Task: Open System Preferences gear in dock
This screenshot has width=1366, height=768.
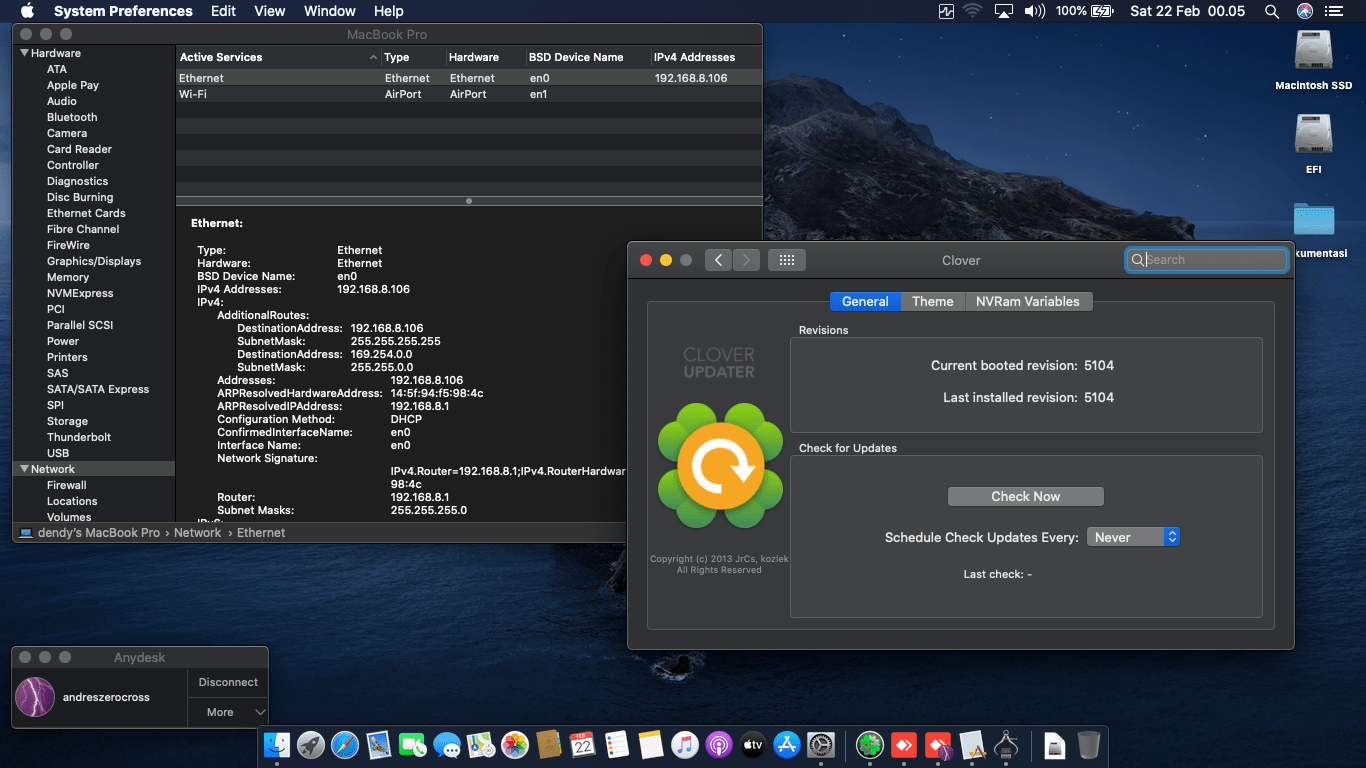Action: (x=821, y=745)
